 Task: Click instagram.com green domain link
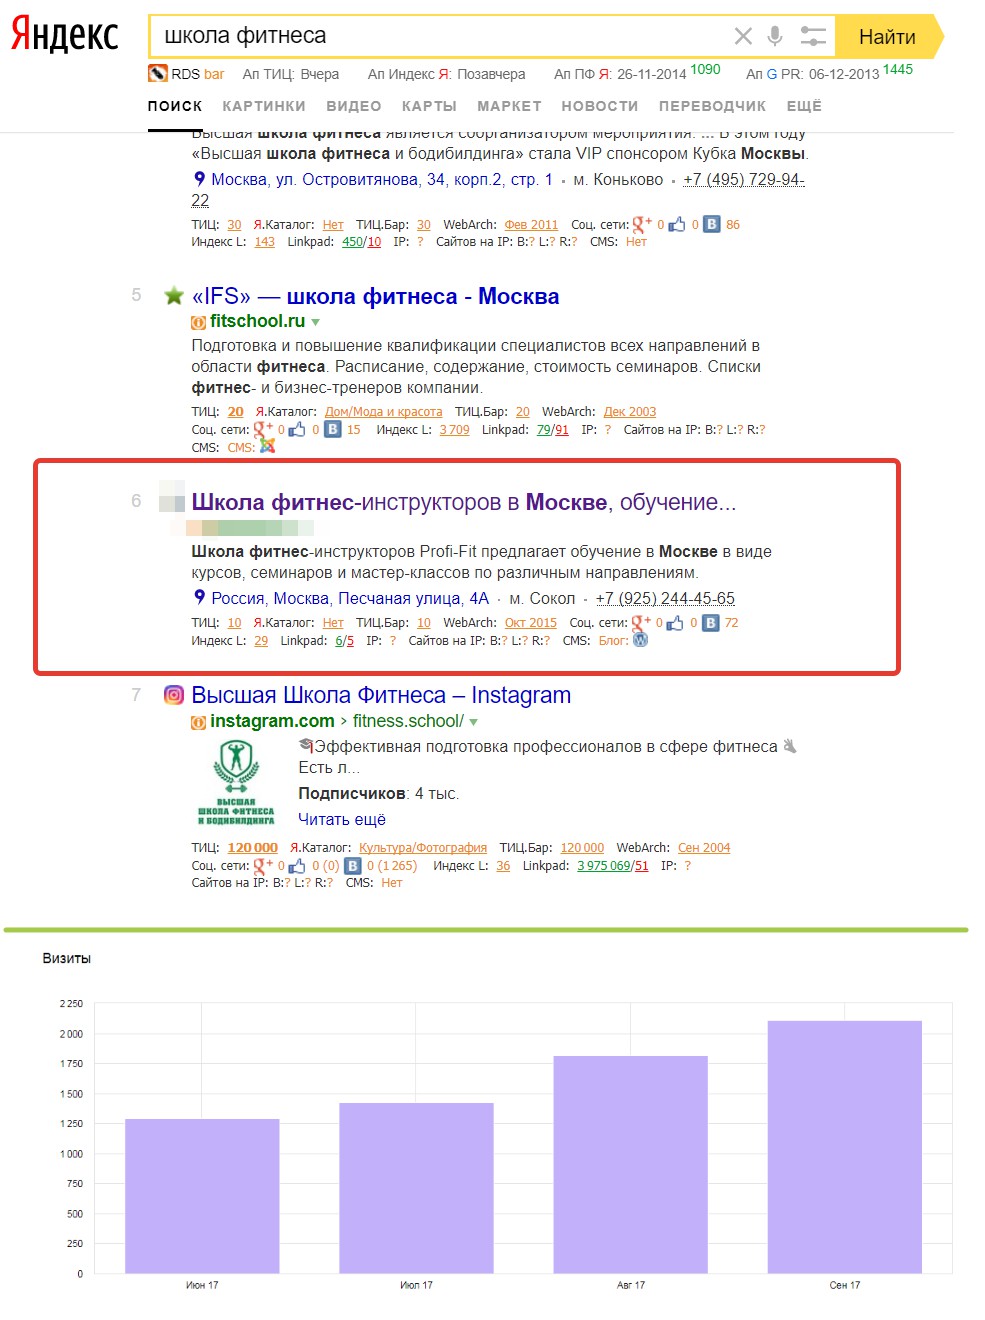click(x=272, y=721)
